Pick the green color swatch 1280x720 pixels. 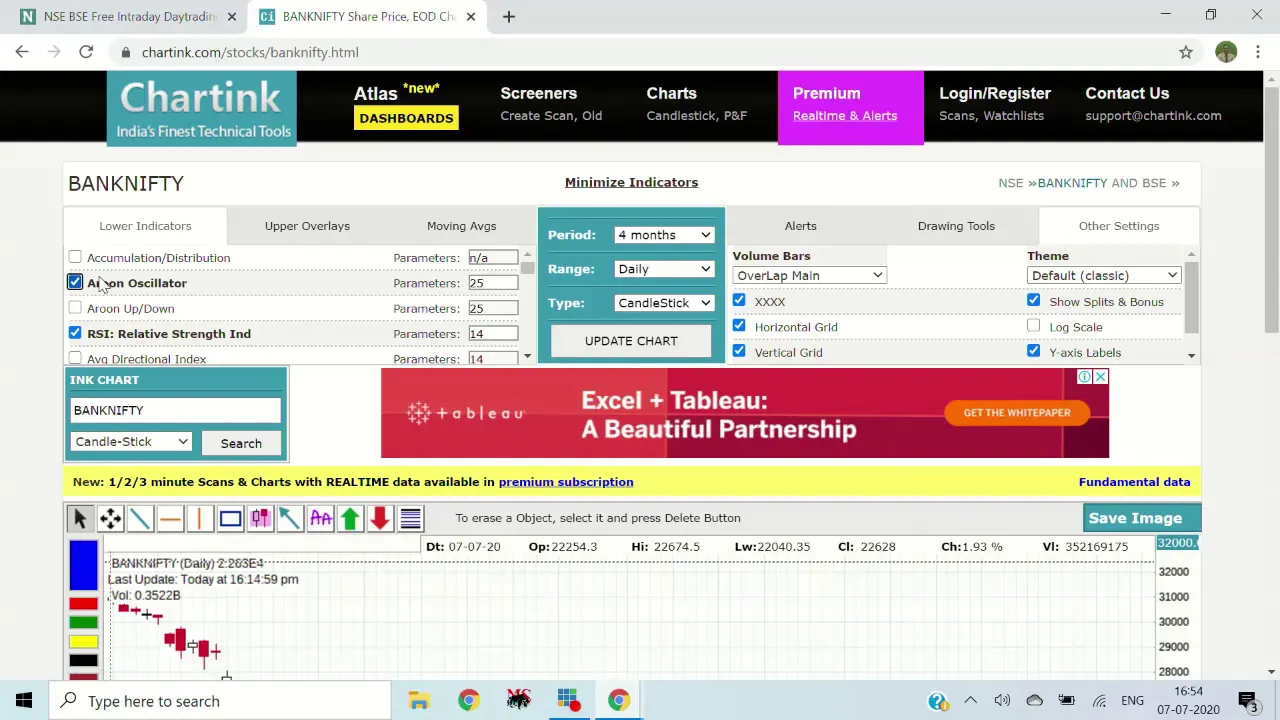click(84, 622)
